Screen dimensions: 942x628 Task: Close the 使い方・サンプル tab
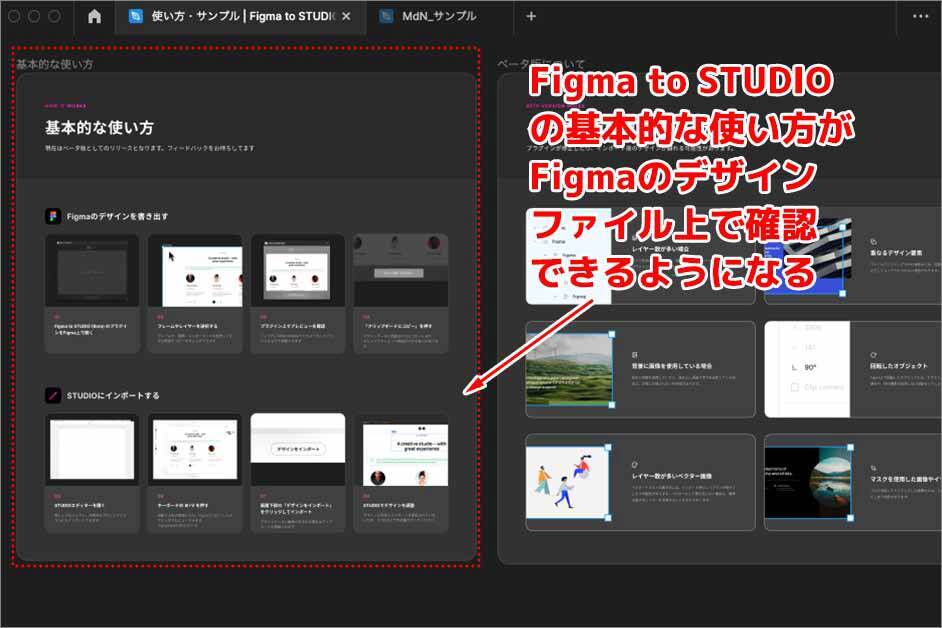346,16
